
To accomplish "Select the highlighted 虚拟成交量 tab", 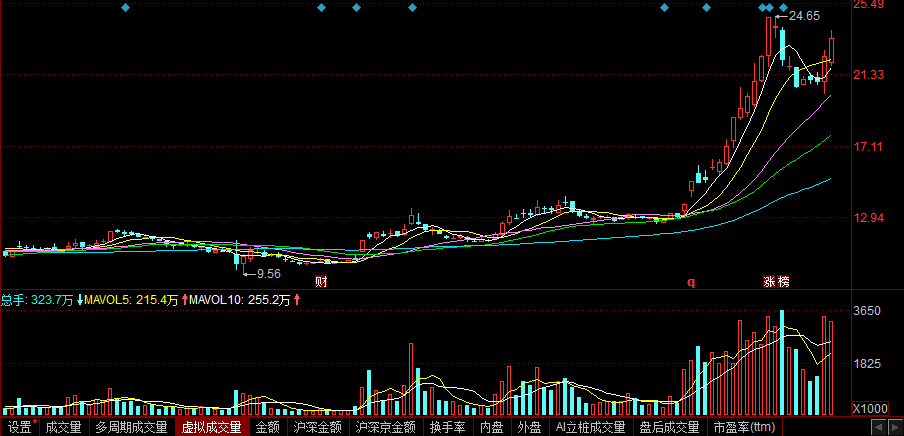I will pyautogui.click(x=212, y=427).
